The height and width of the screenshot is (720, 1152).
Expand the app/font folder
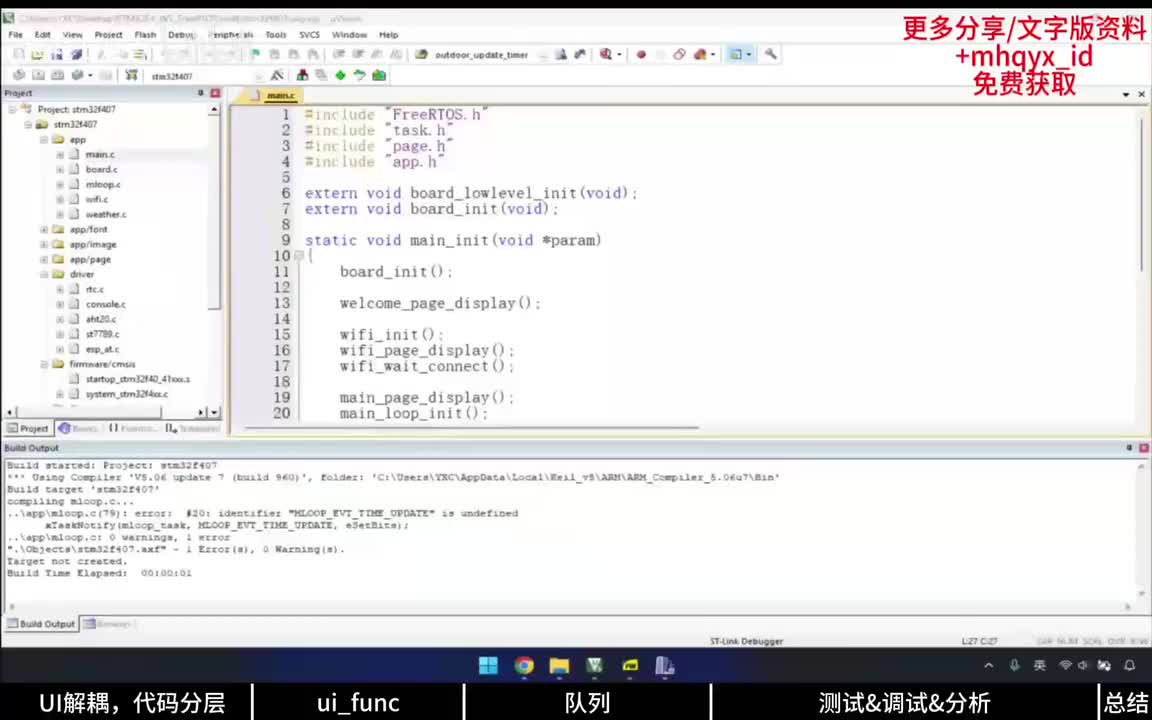44,229
